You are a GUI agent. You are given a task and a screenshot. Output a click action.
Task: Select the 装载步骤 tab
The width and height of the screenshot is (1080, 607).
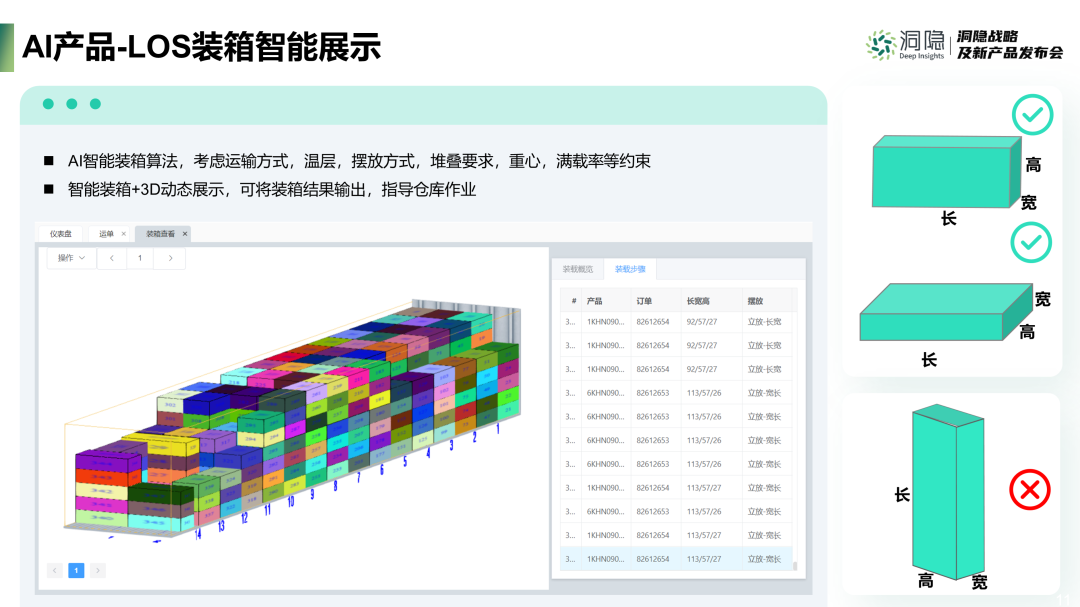tap(630, 269)
